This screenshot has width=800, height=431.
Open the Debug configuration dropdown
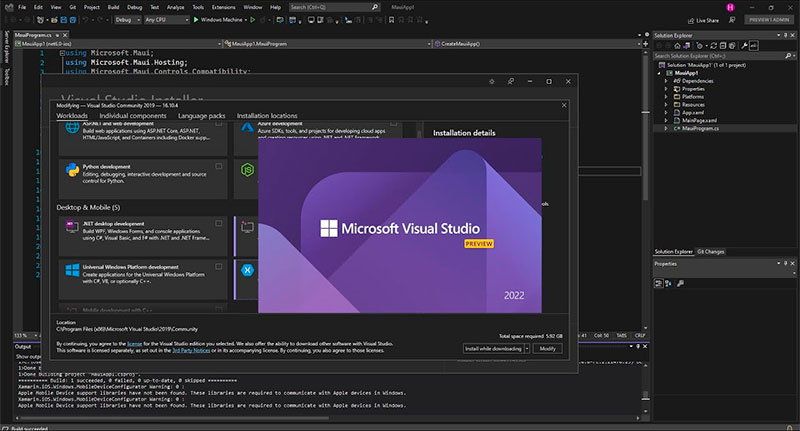coord(129,19)
